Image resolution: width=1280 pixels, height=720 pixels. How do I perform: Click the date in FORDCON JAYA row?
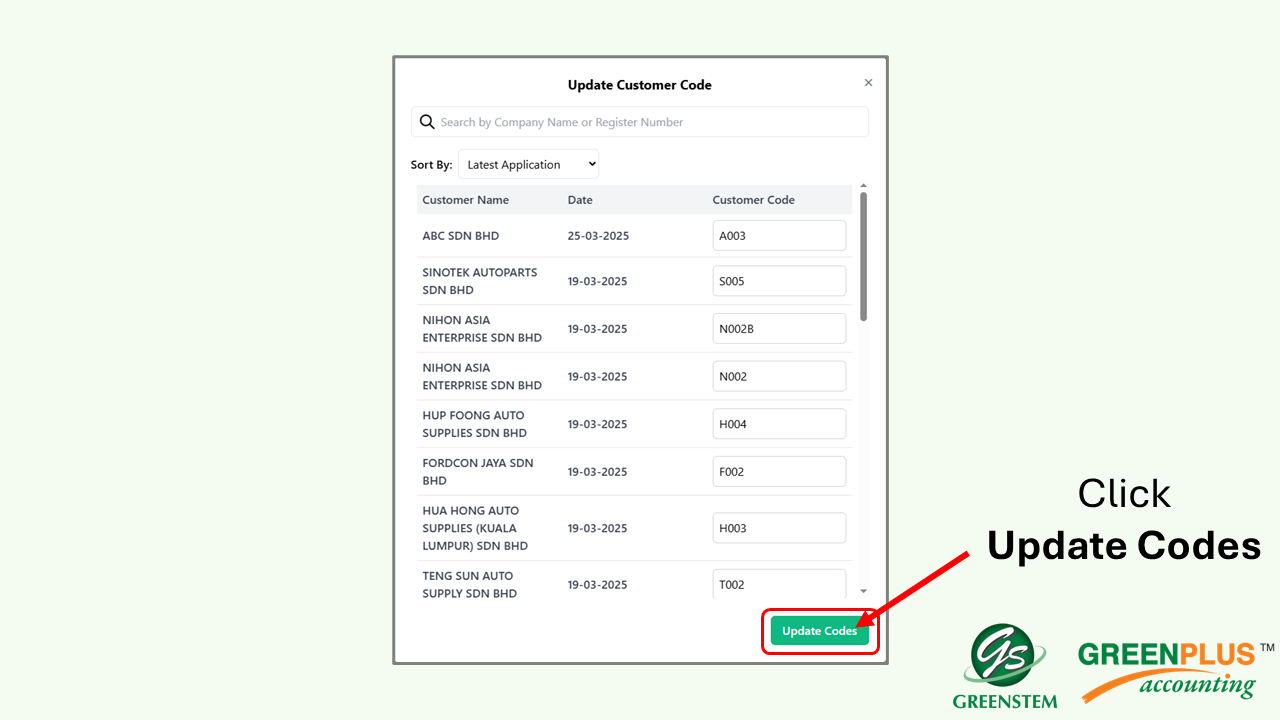pos(597,472)
